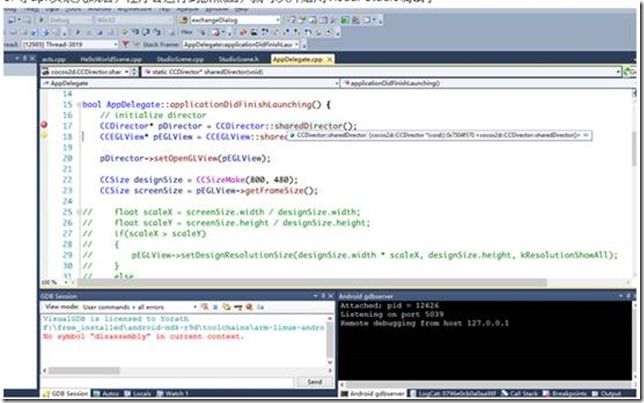Open the AppDelegate class dropdown
Viewport: 644px width, 403px height.
190,83
